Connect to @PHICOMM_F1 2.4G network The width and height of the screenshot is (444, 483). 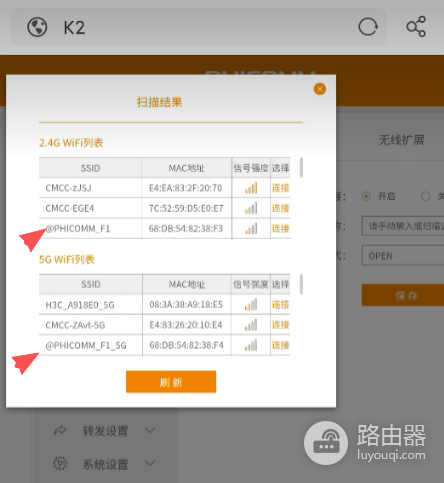click(280, 229)
